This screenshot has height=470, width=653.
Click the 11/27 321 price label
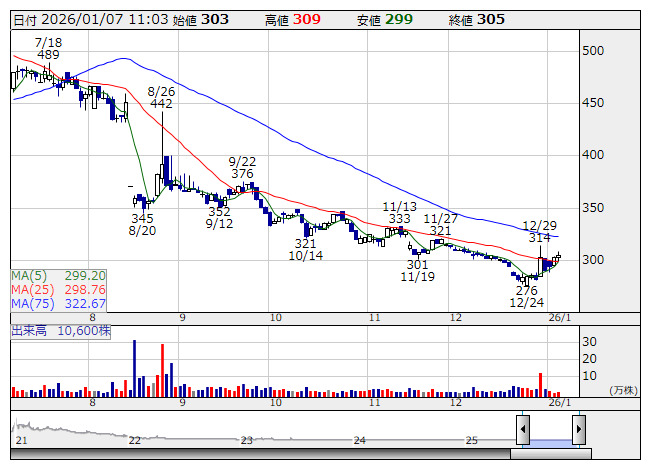(441, 225)
